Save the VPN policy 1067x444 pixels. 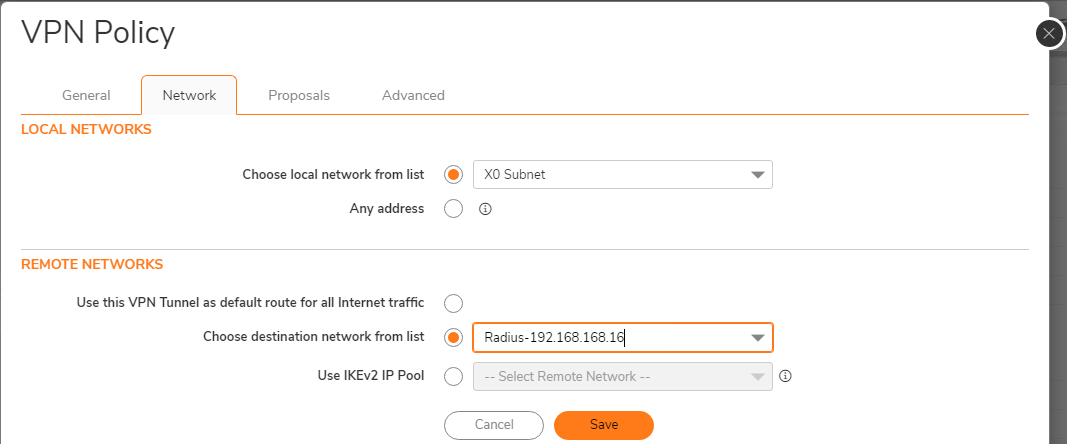click(603, 425)
